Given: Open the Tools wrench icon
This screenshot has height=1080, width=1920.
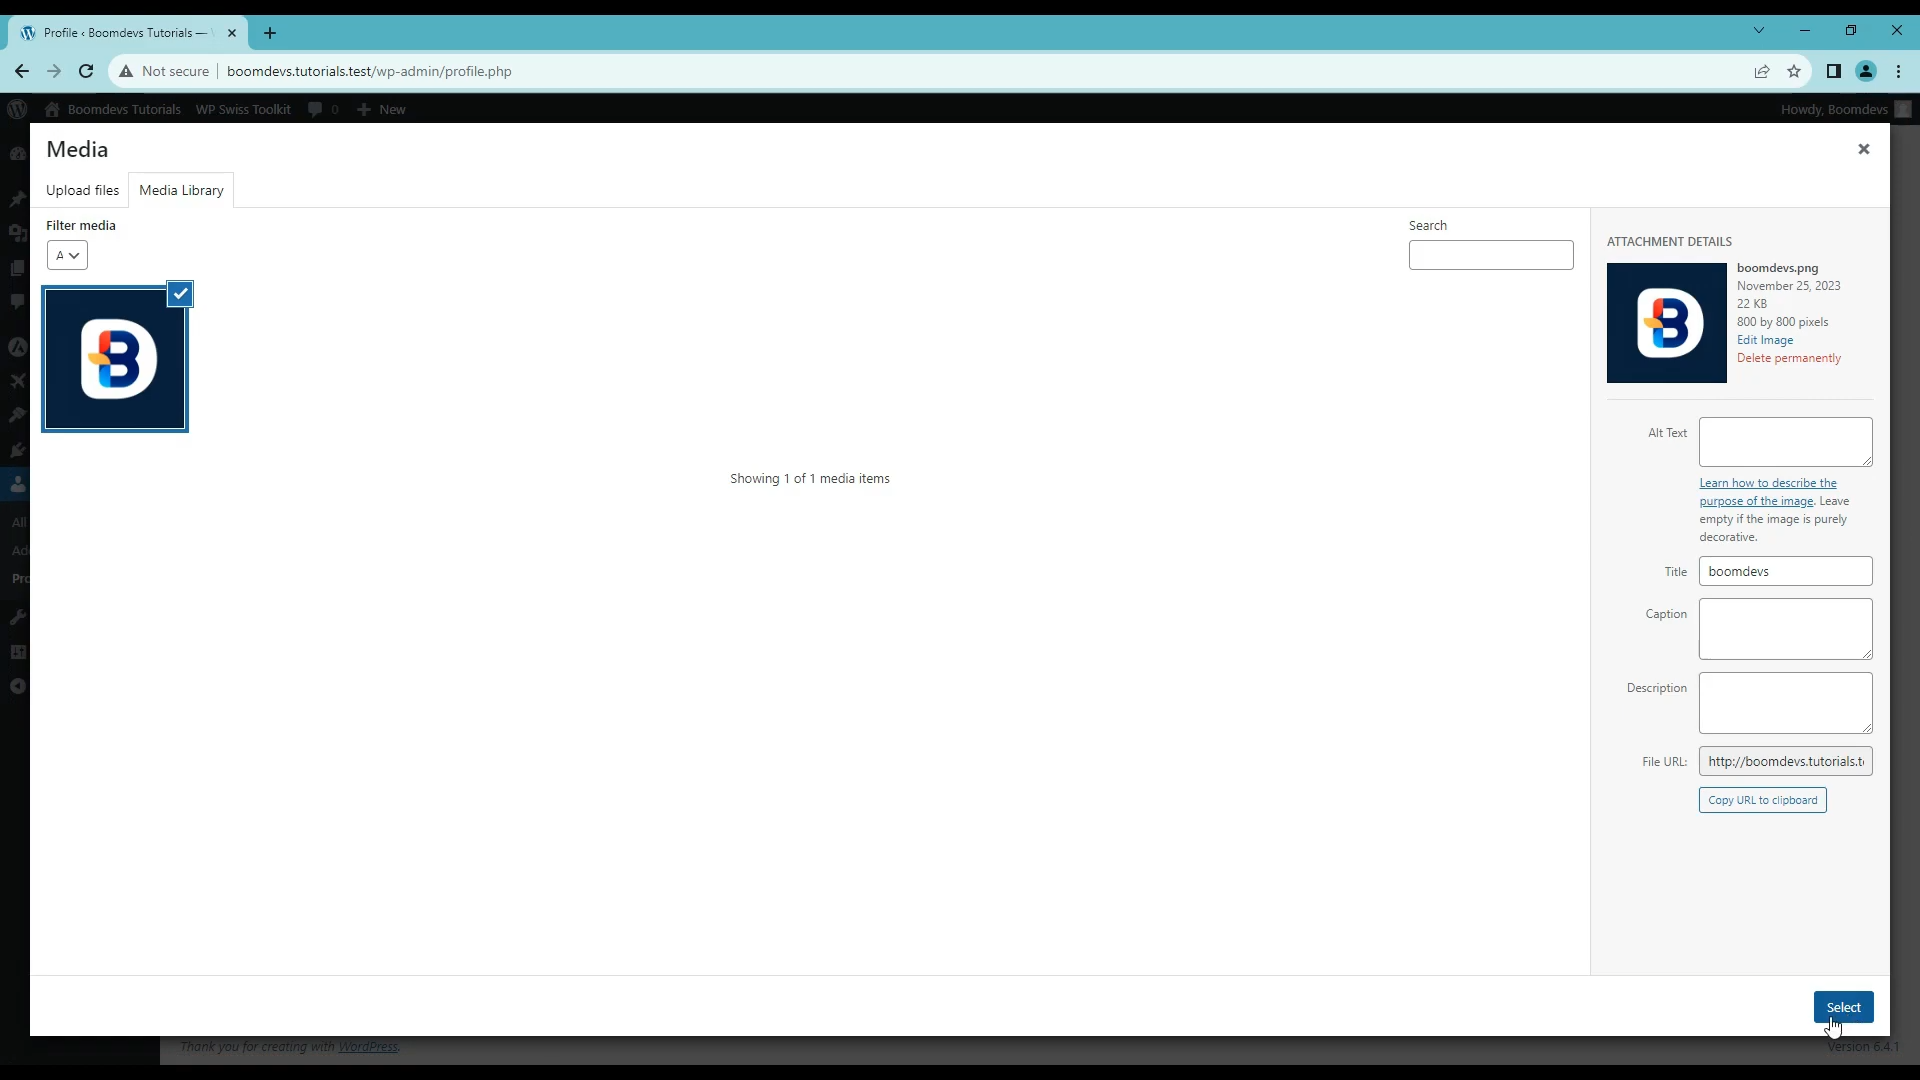Looking at the screenshot, I should point(17,616).
